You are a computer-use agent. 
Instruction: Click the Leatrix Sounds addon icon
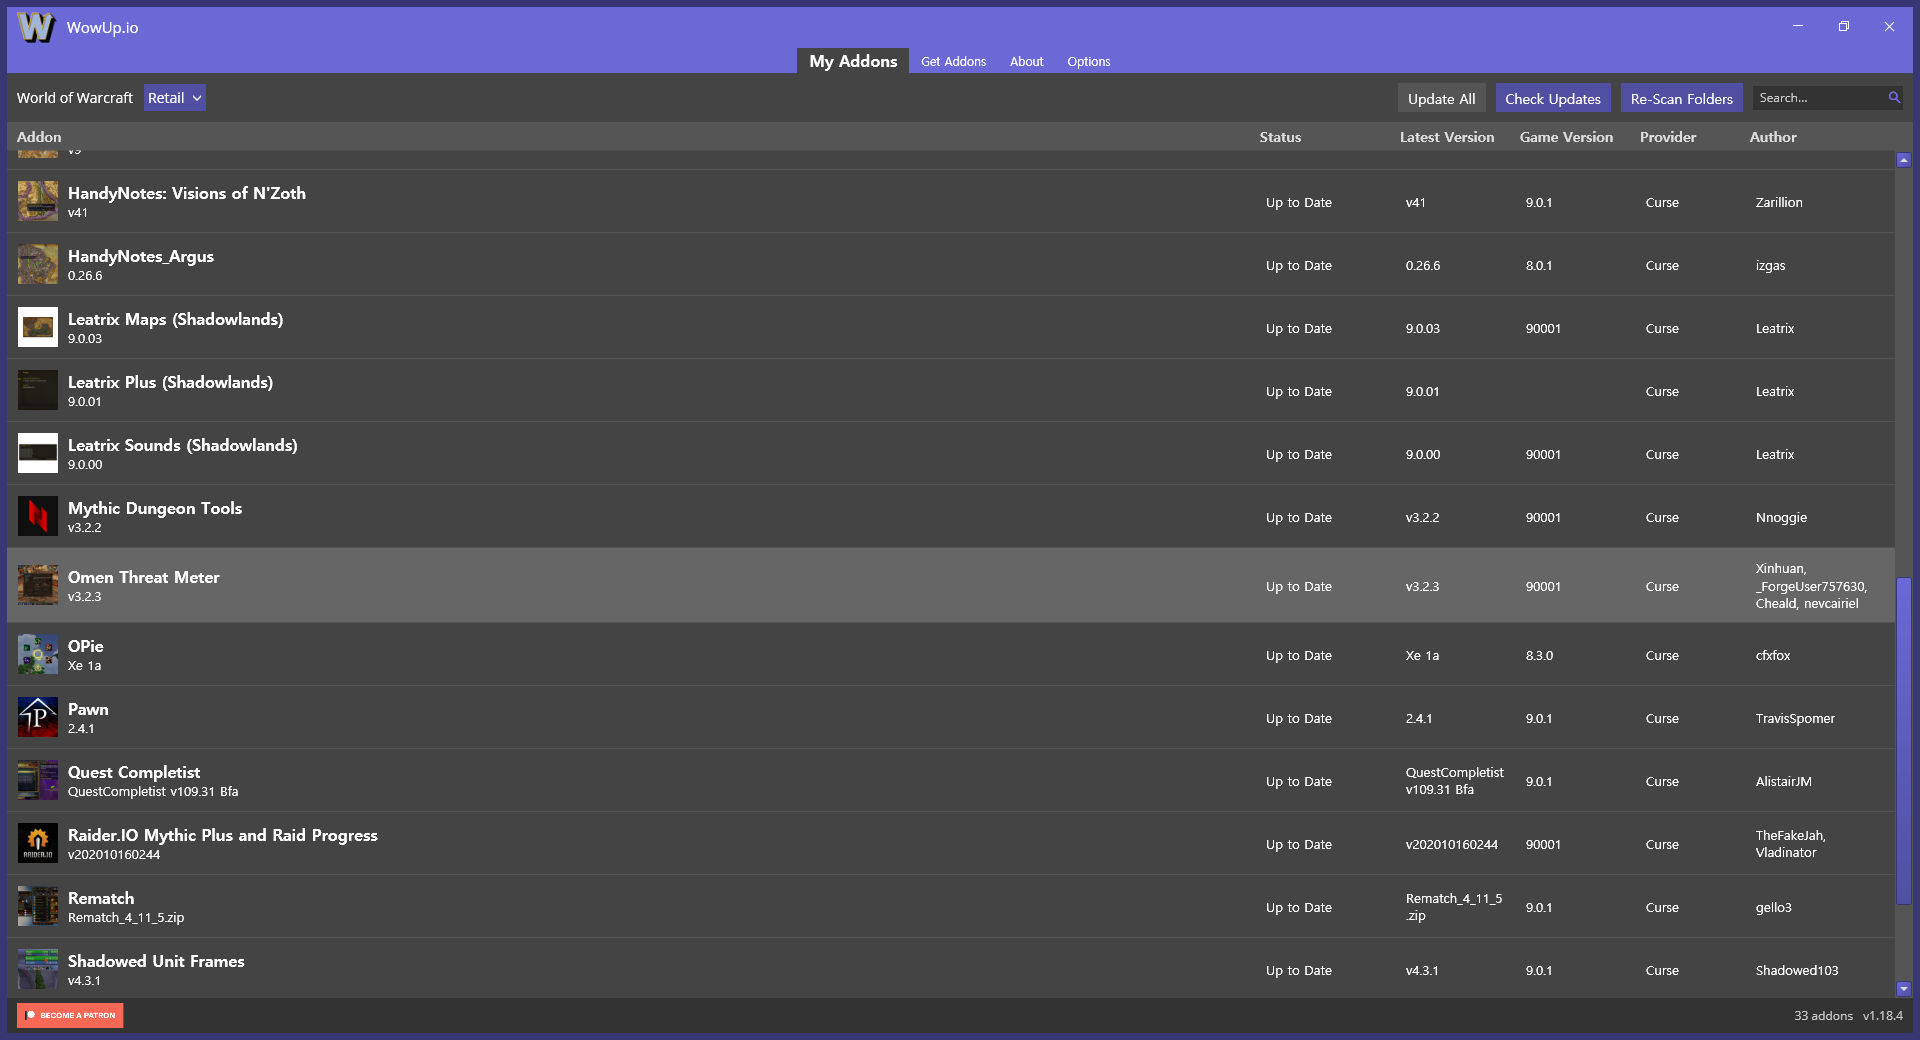(38, 453)
